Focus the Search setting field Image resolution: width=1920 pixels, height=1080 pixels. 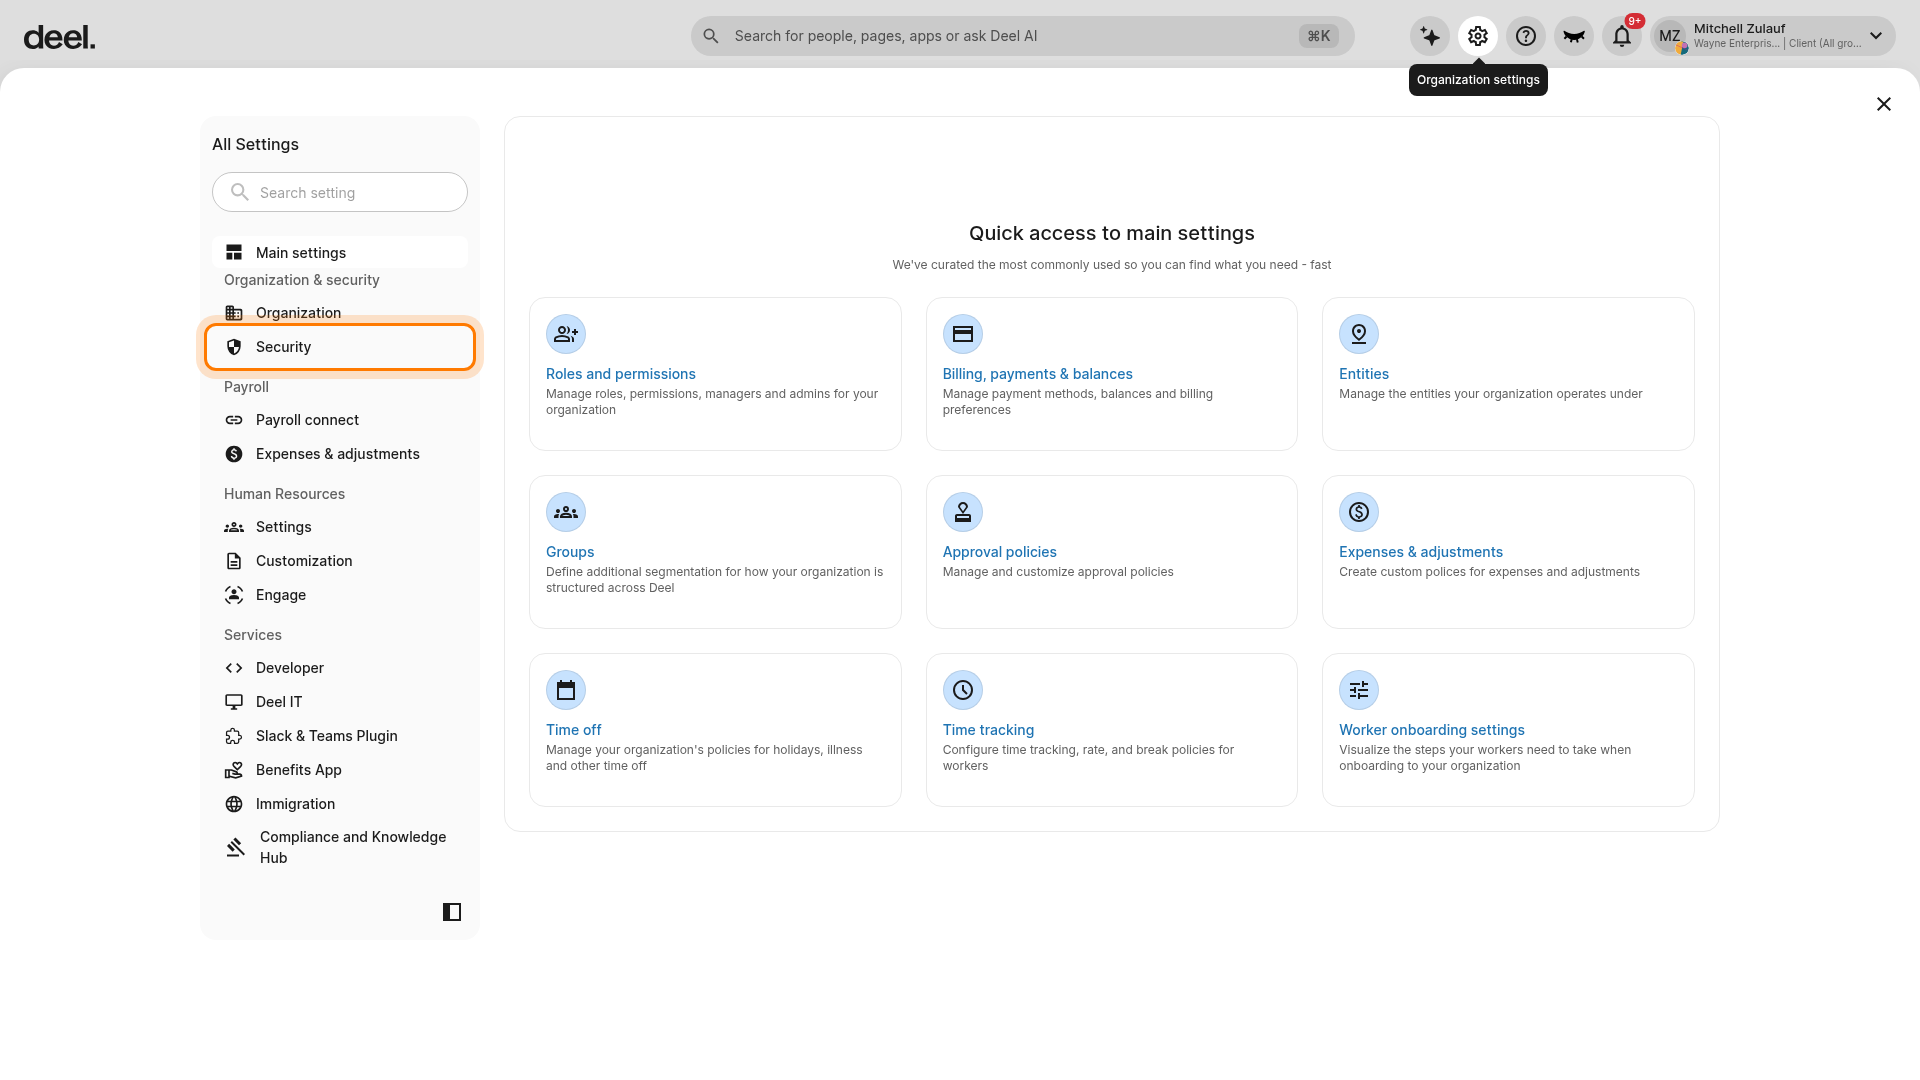coord(340,192)
